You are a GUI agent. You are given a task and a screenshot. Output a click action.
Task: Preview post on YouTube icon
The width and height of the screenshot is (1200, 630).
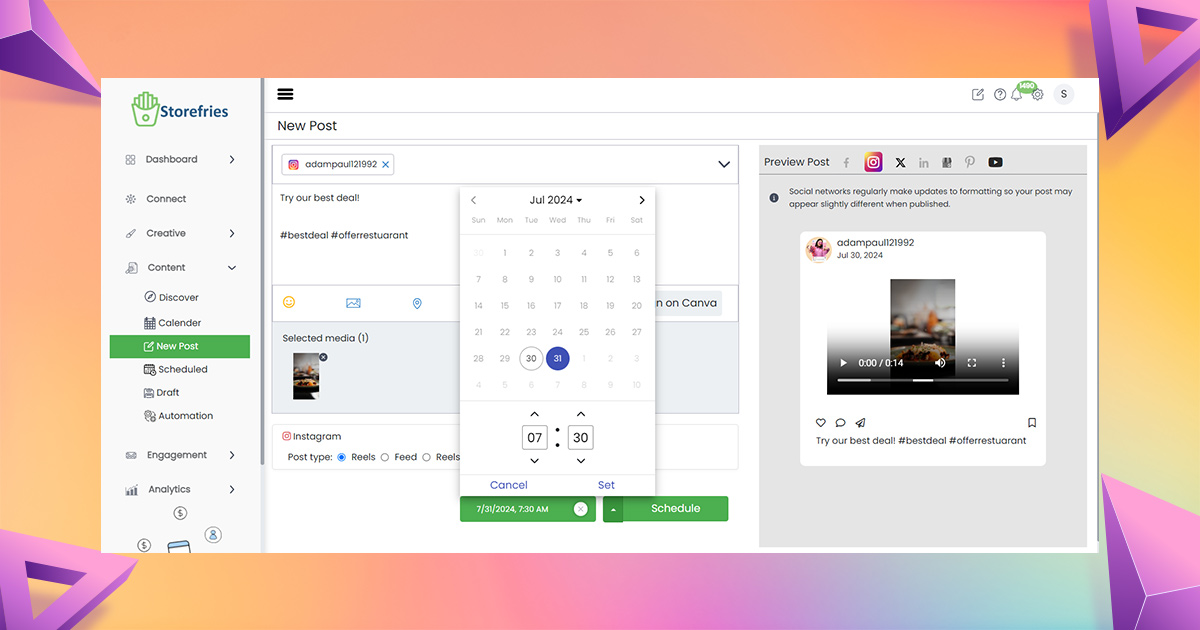point(995,162)
